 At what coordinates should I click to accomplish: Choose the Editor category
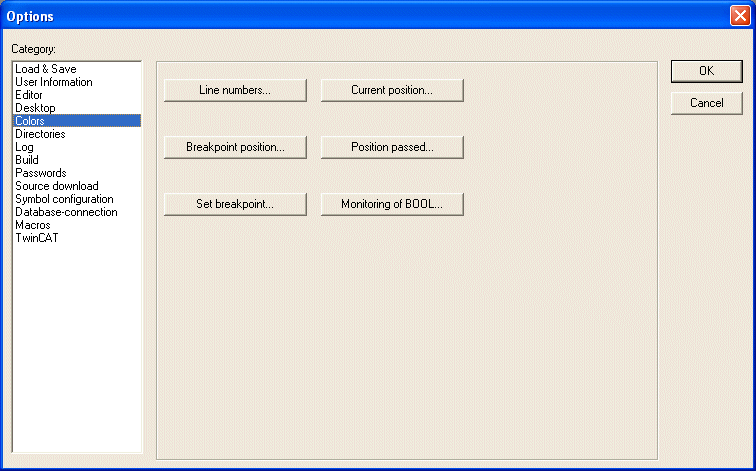click(x=77, y=95)
